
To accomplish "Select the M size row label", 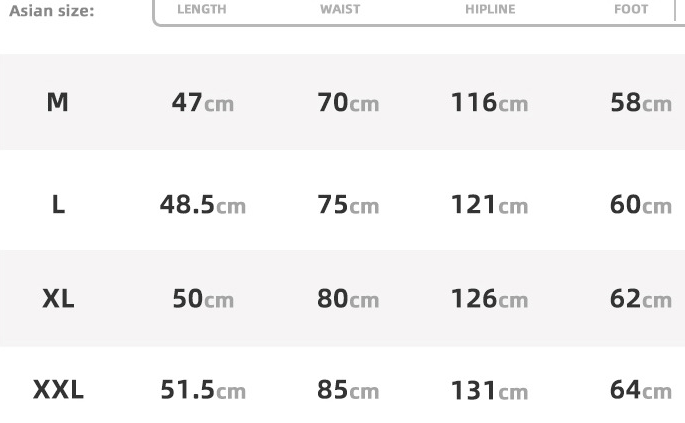I will [x=58, y=102].
